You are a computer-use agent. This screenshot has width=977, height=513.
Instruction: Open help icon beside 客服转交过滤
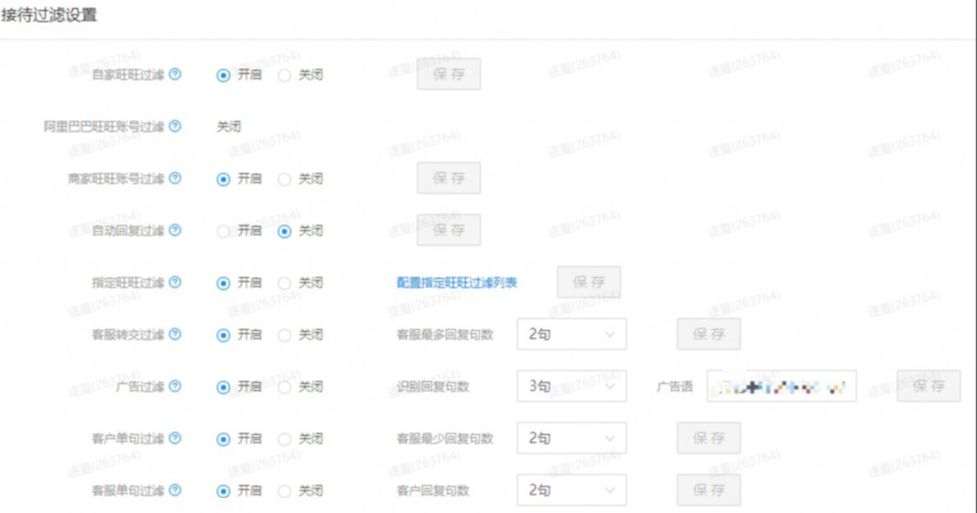pos(176,334)
